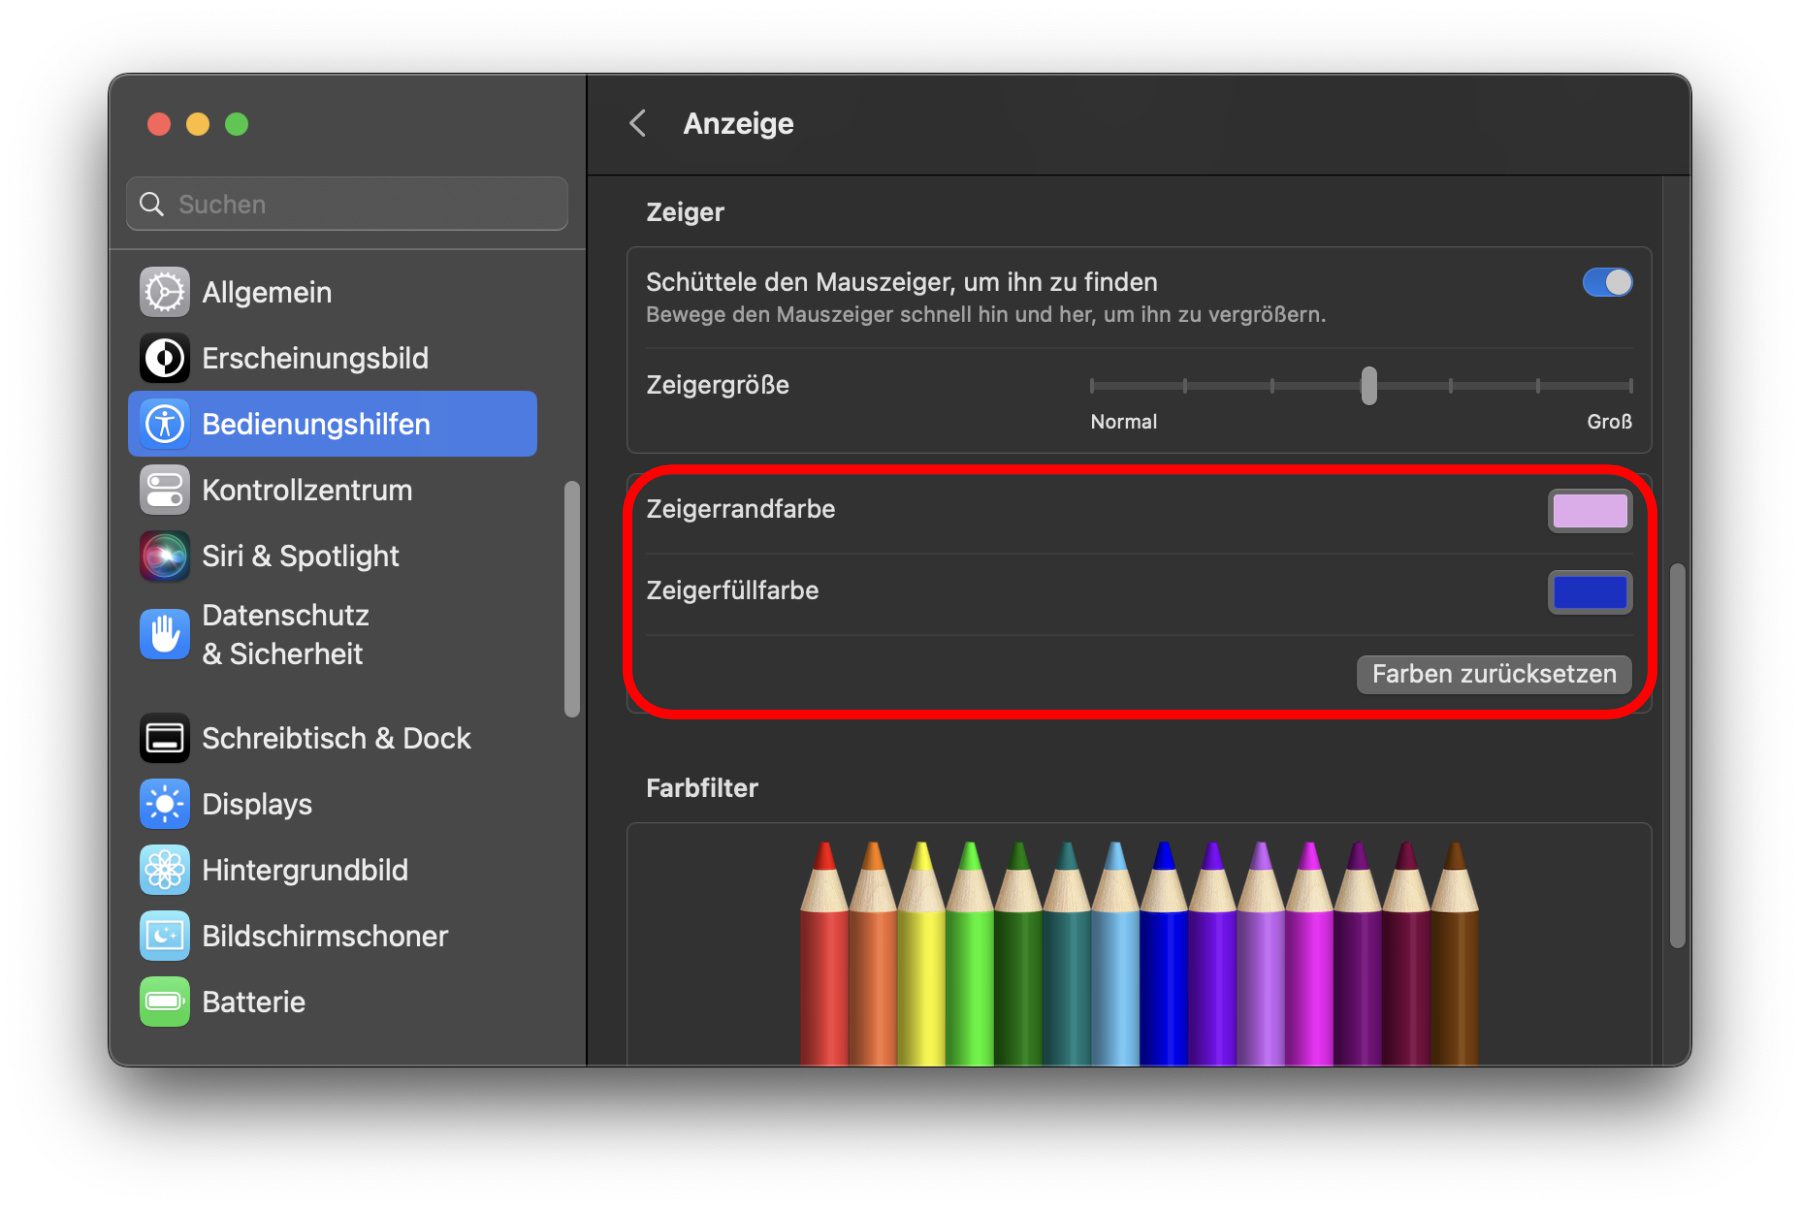The width and height of the screenshot is (1800, 1210).
Task: Go back using the chevron beside Anzeige
Action: (638, 124)
